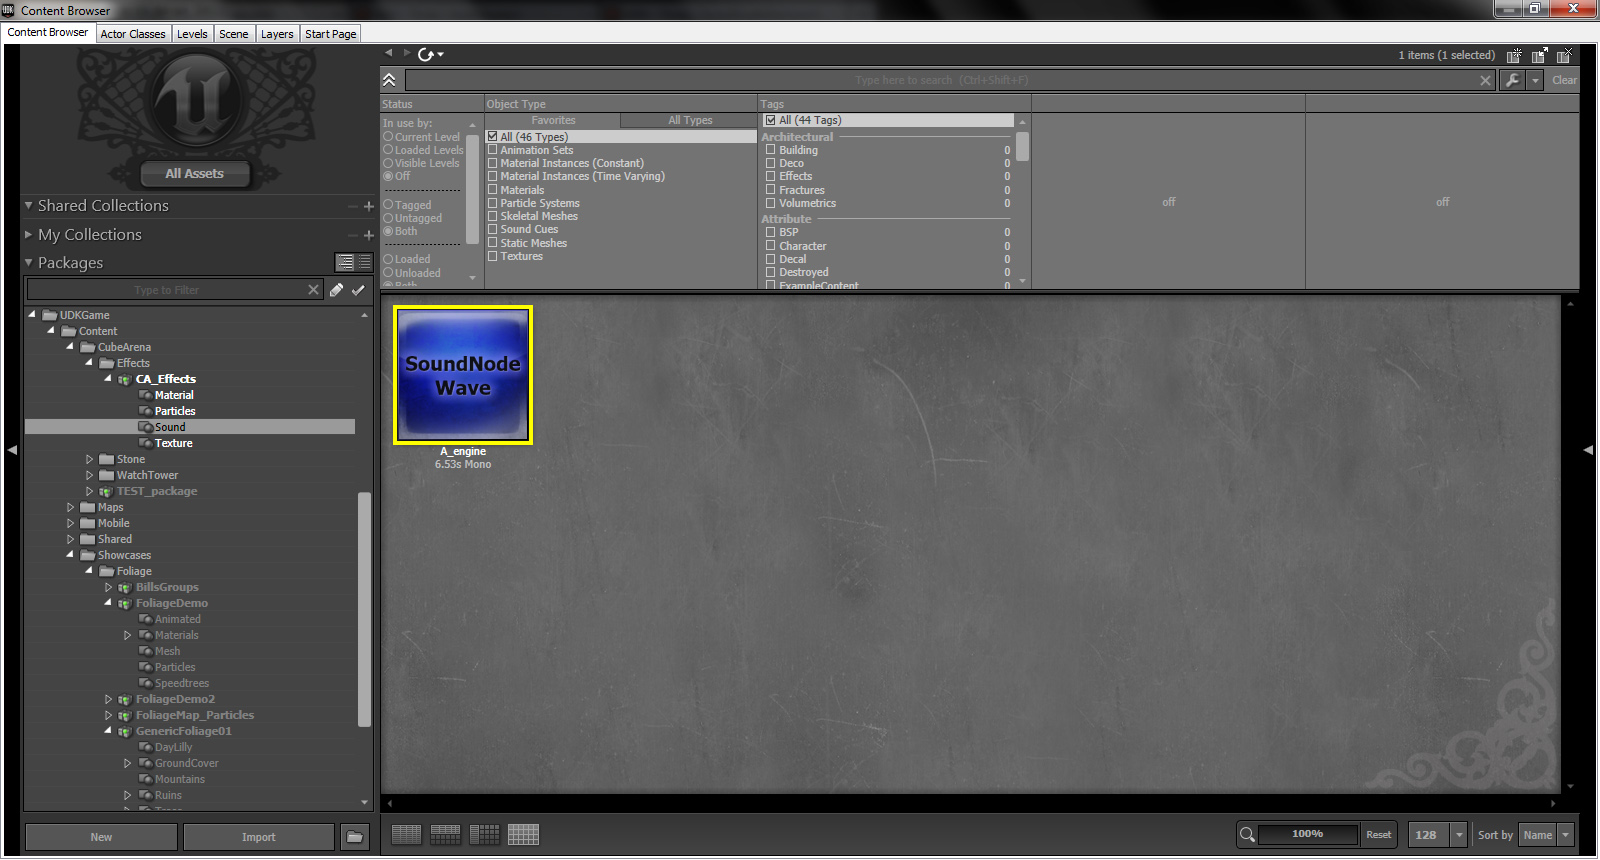Click the refresh history icon in toolbar
Screen dimensions: 1600x860
pyautogui.click(x=427, y=55)
